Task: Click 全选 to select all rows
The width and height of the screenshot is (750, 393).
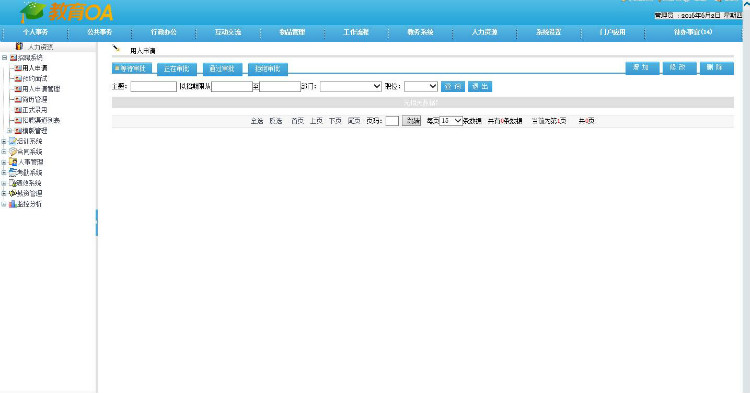Action: pos(257,121)
